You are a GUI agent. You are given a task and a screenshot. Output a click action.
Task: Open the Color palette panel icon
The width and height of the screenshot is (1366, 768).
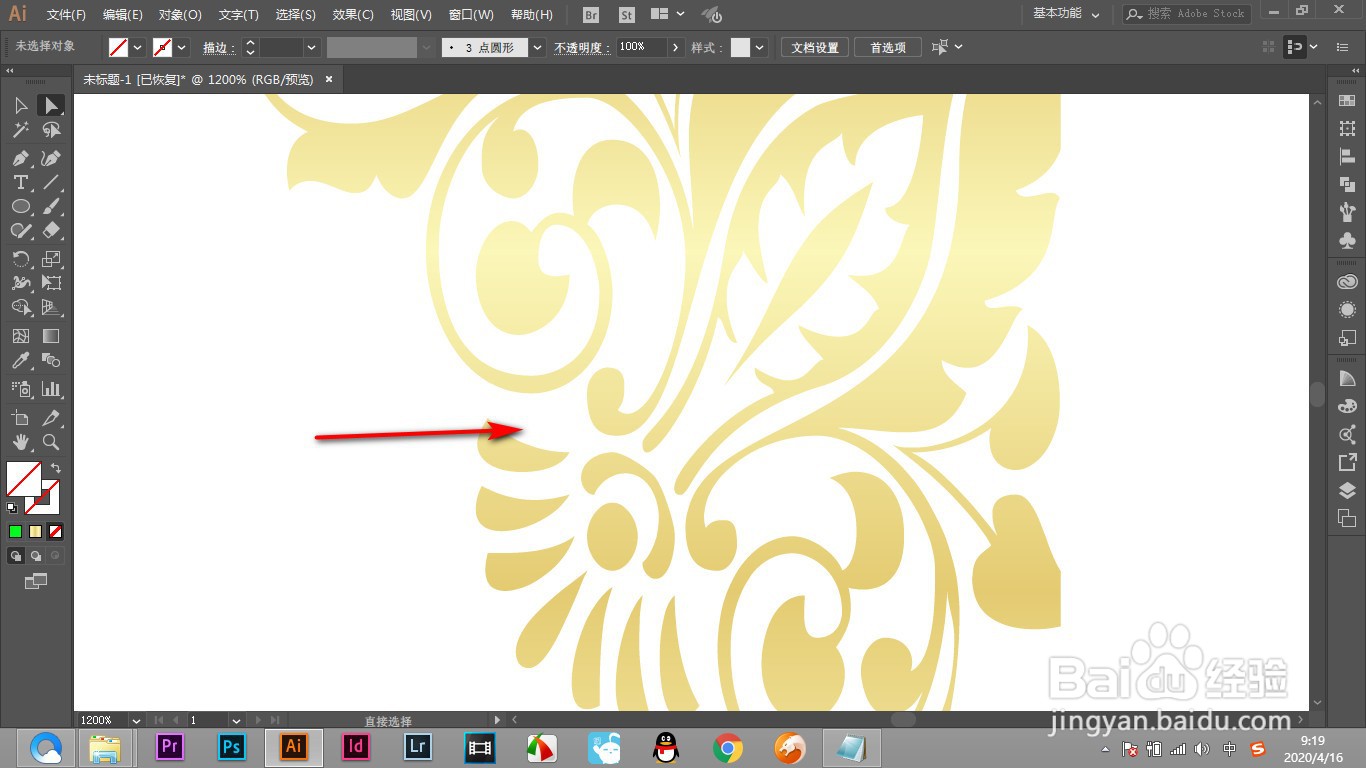pos(1347,406)
